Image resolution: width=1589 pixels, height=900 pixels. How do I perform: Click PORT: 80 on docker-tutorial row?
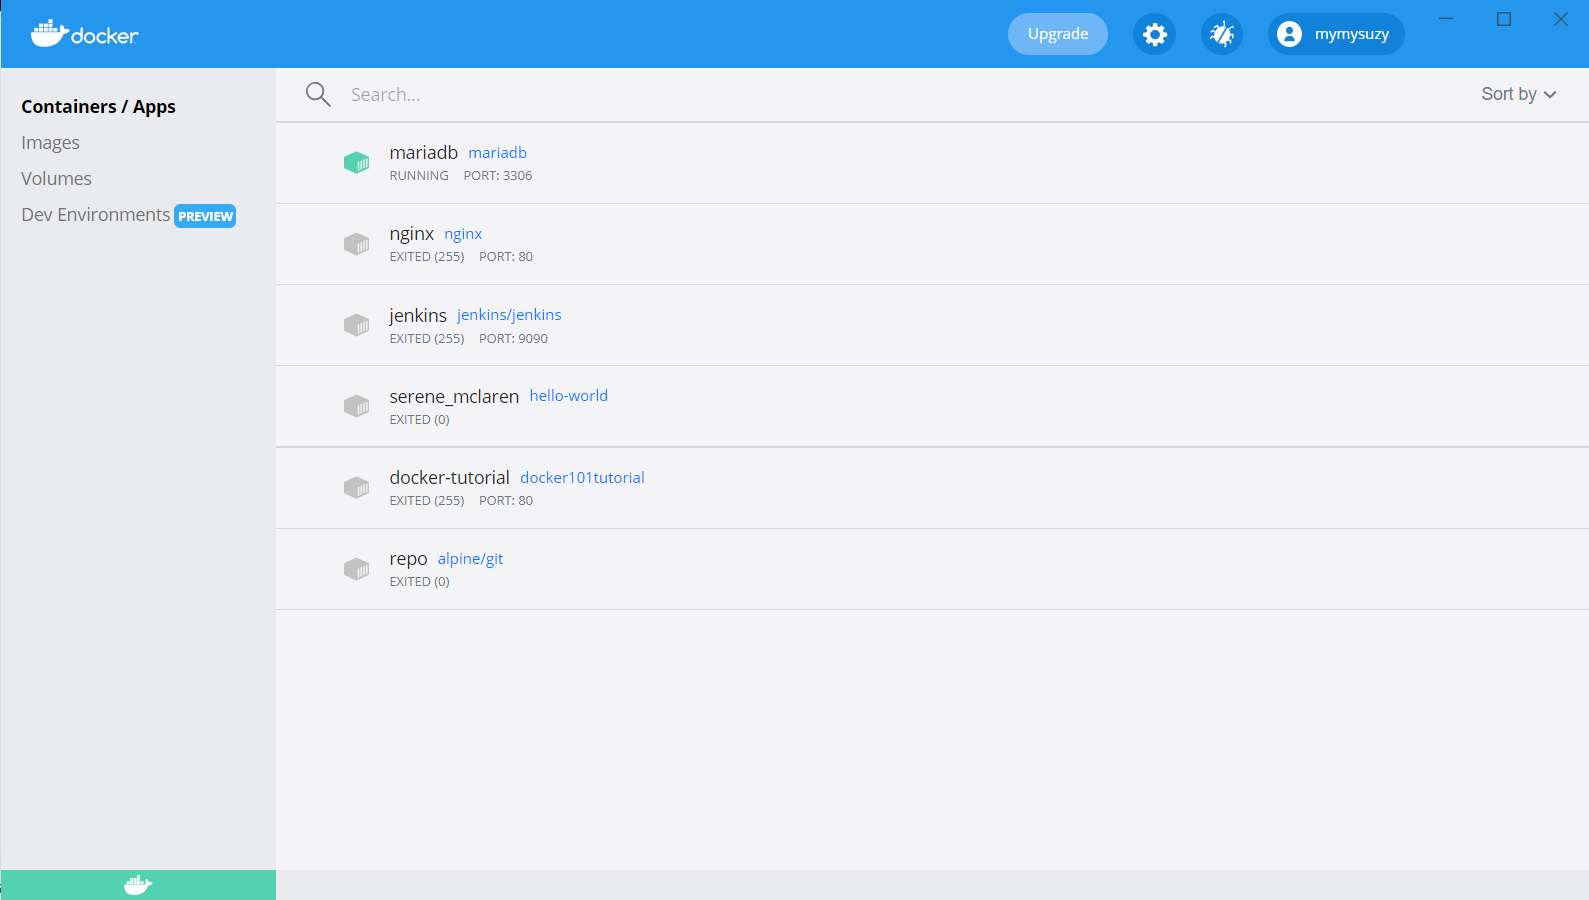[x=506, y=500]
